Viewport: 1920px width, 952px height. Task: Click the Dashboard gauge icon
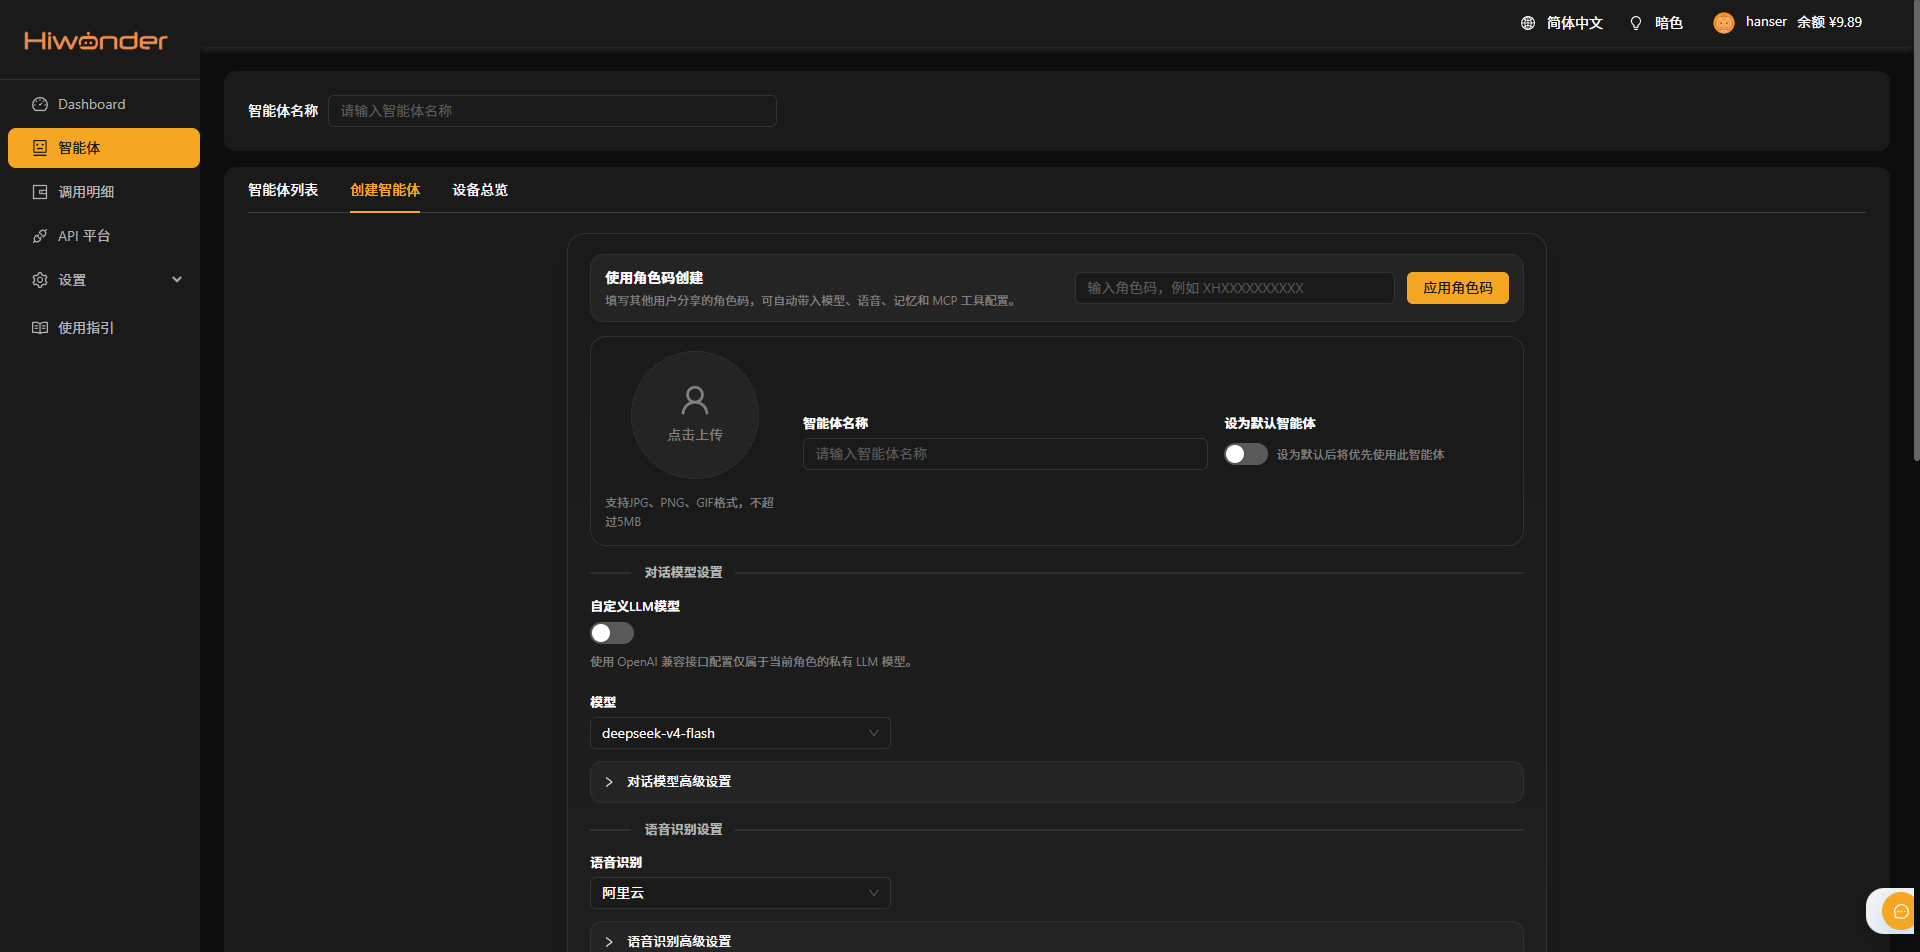[40, 104]
